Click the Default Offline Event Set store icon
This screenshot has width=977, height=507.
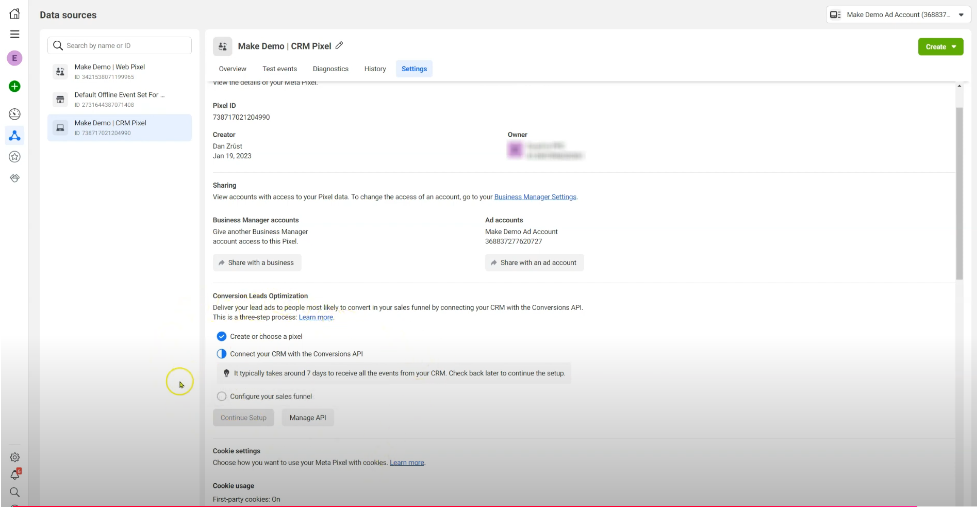(60, 100)
